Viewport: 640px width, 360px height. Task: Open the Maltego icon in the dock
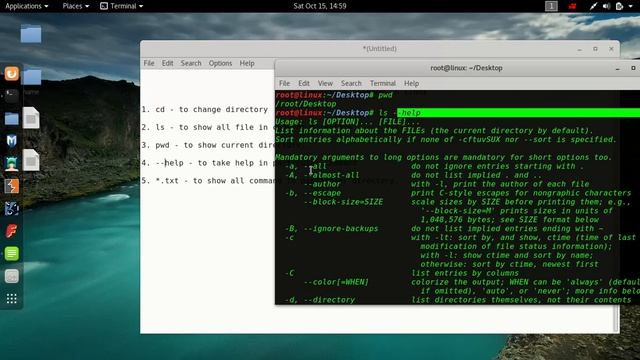(x=11, y=209)
